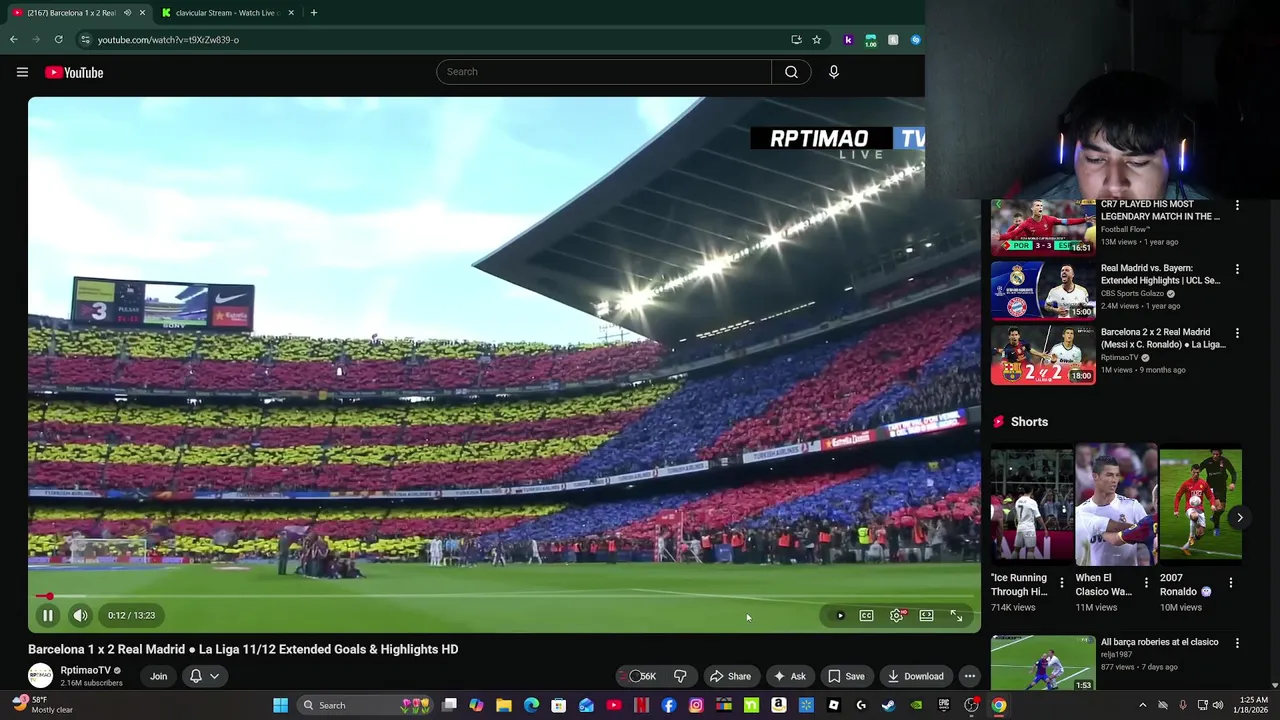Dislike the video
Viewport: 1280px width, 720px height.
pyautogui.click(x=680, y=676)
